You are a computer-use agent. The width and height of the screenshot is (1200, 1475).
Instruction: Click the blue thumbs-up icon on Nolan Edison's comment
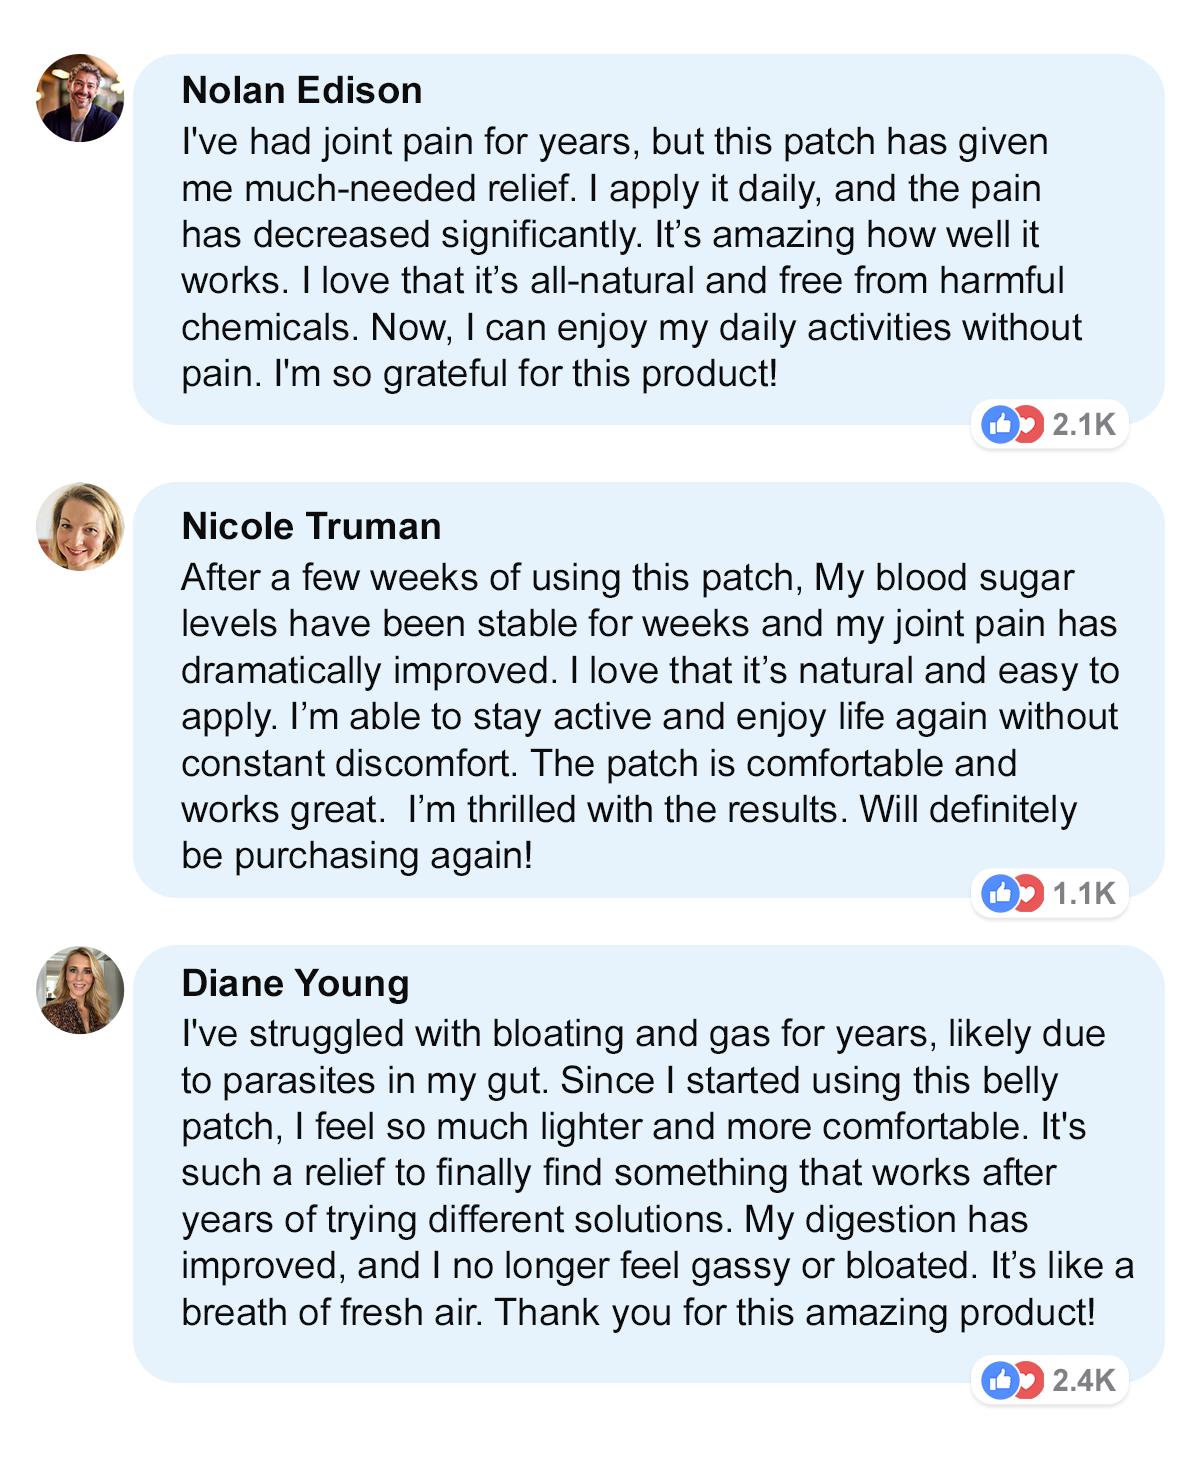coord(1000,425)
